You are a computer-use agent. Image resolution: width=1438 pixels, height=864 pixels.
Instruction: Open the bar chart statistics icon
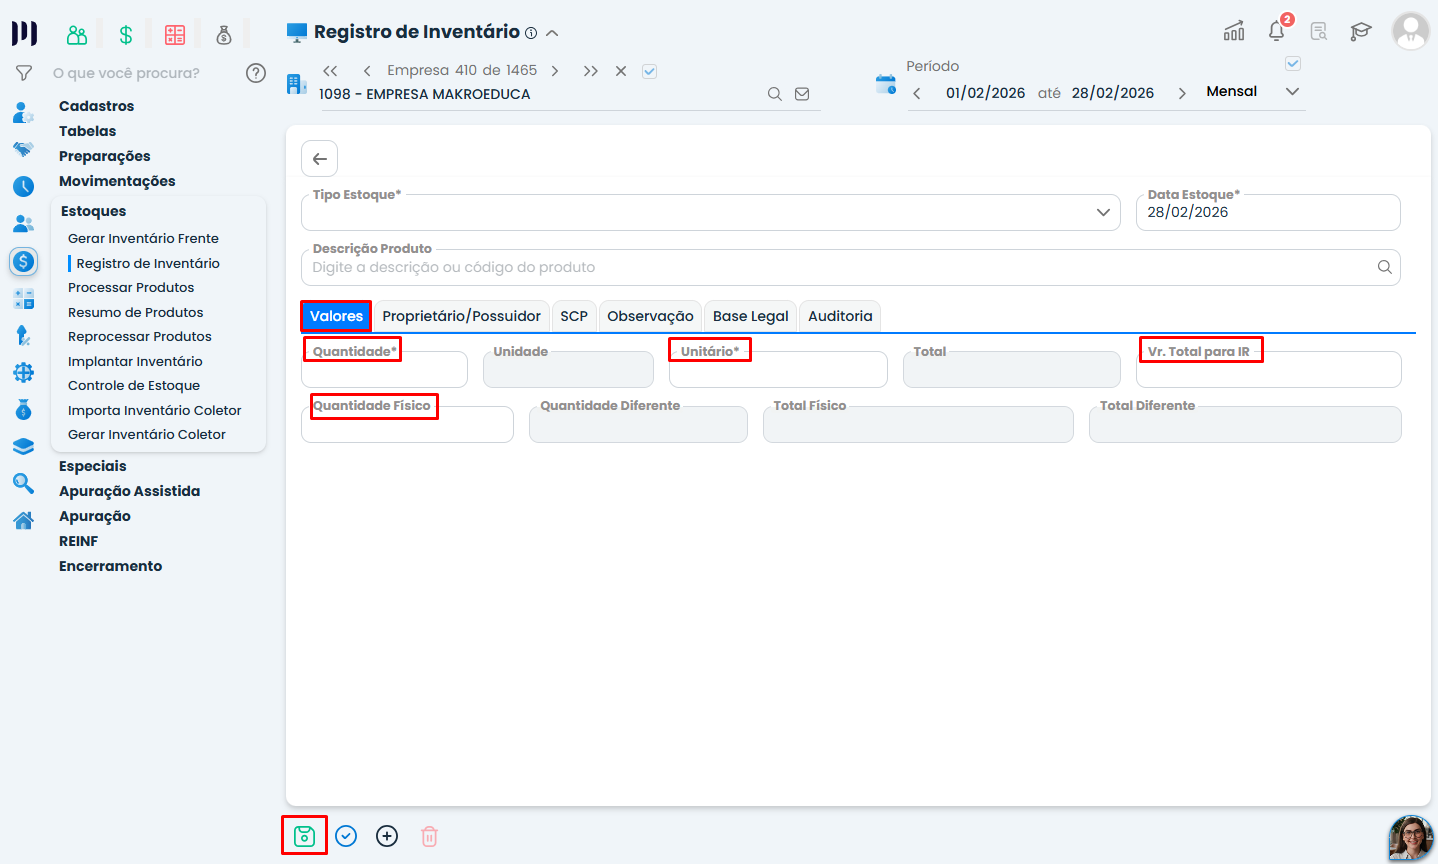(1234, 31)
